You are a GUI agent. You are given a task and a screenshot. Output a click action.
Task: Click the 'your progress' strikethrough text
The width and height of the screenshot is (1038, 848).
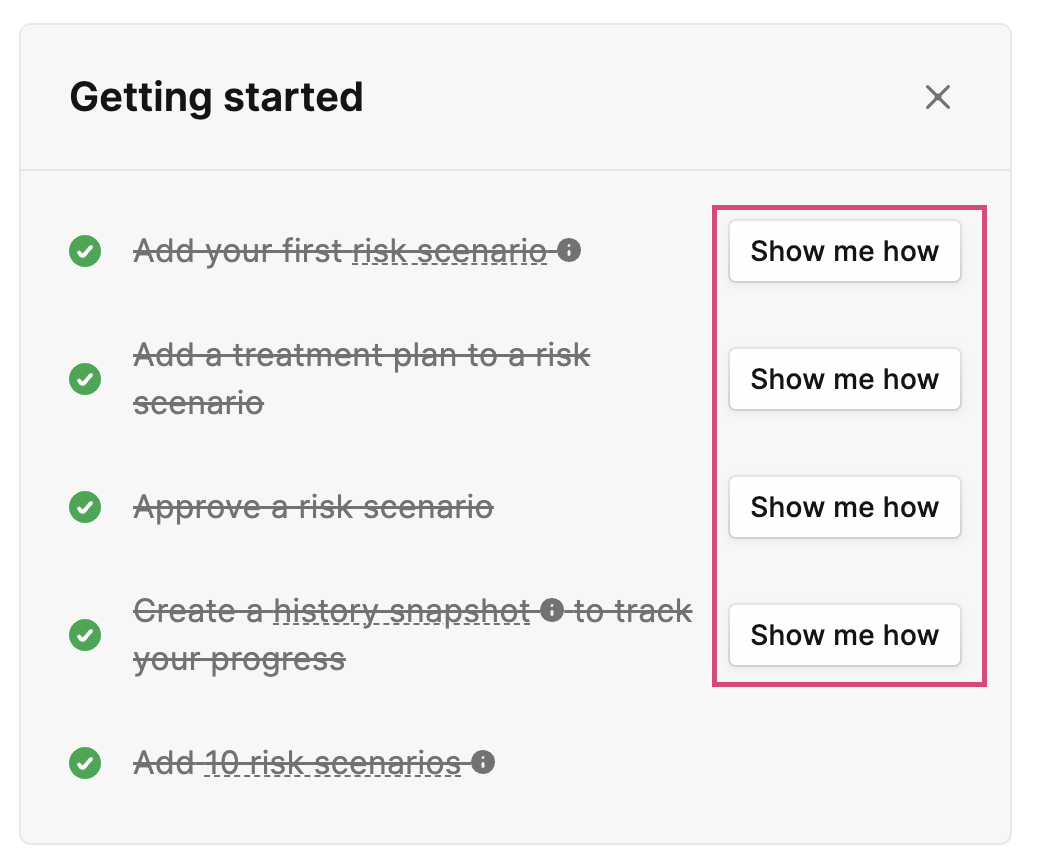click(239, 660)
